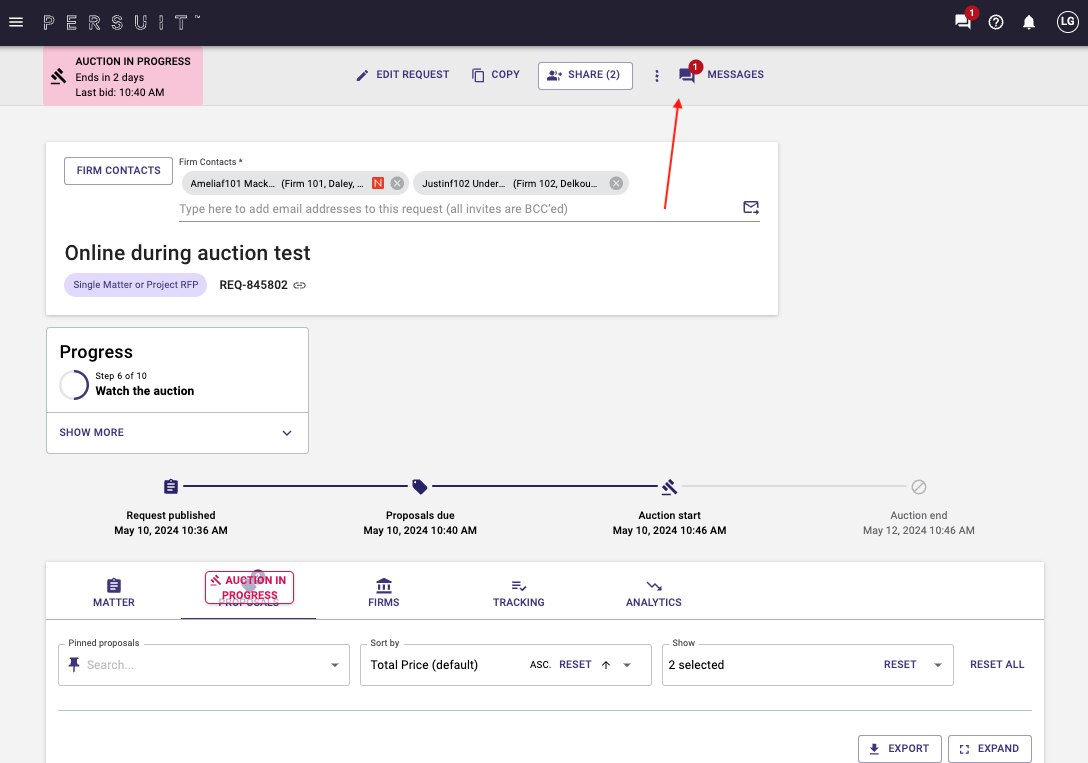Screen dimensions: 1088x763
Task: Toggle ascending sort arrow
Action: click(606, 665)
